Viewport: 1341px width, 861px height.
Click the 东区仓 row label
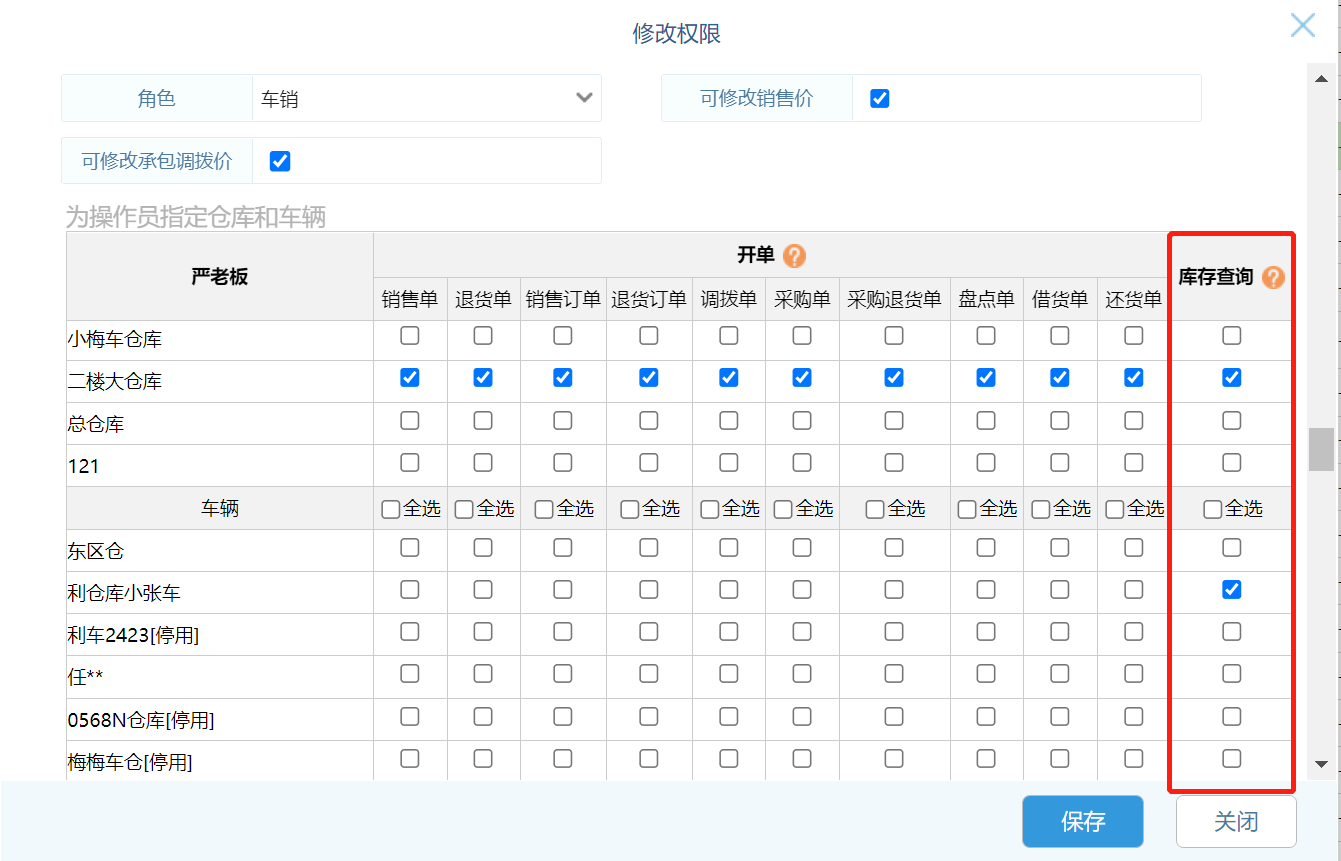96,551
